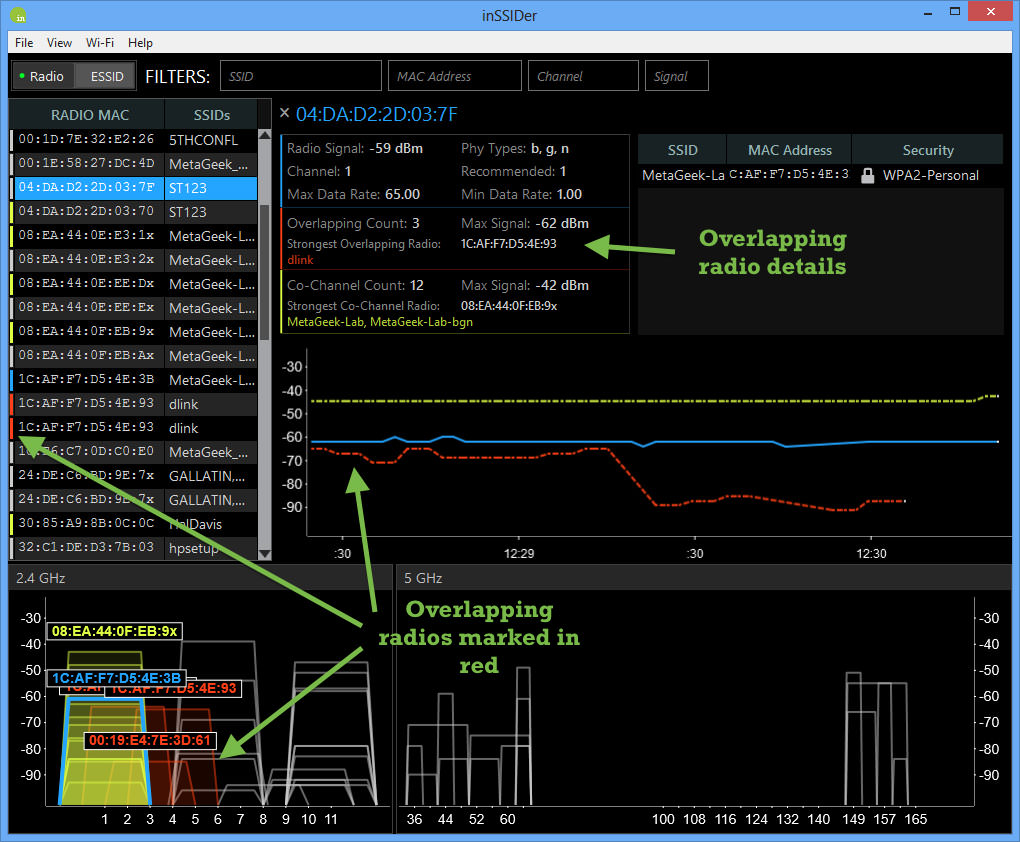1020x842 pixels.
Task: Click the MAC Address header in details table
Action: click(789, 150)
